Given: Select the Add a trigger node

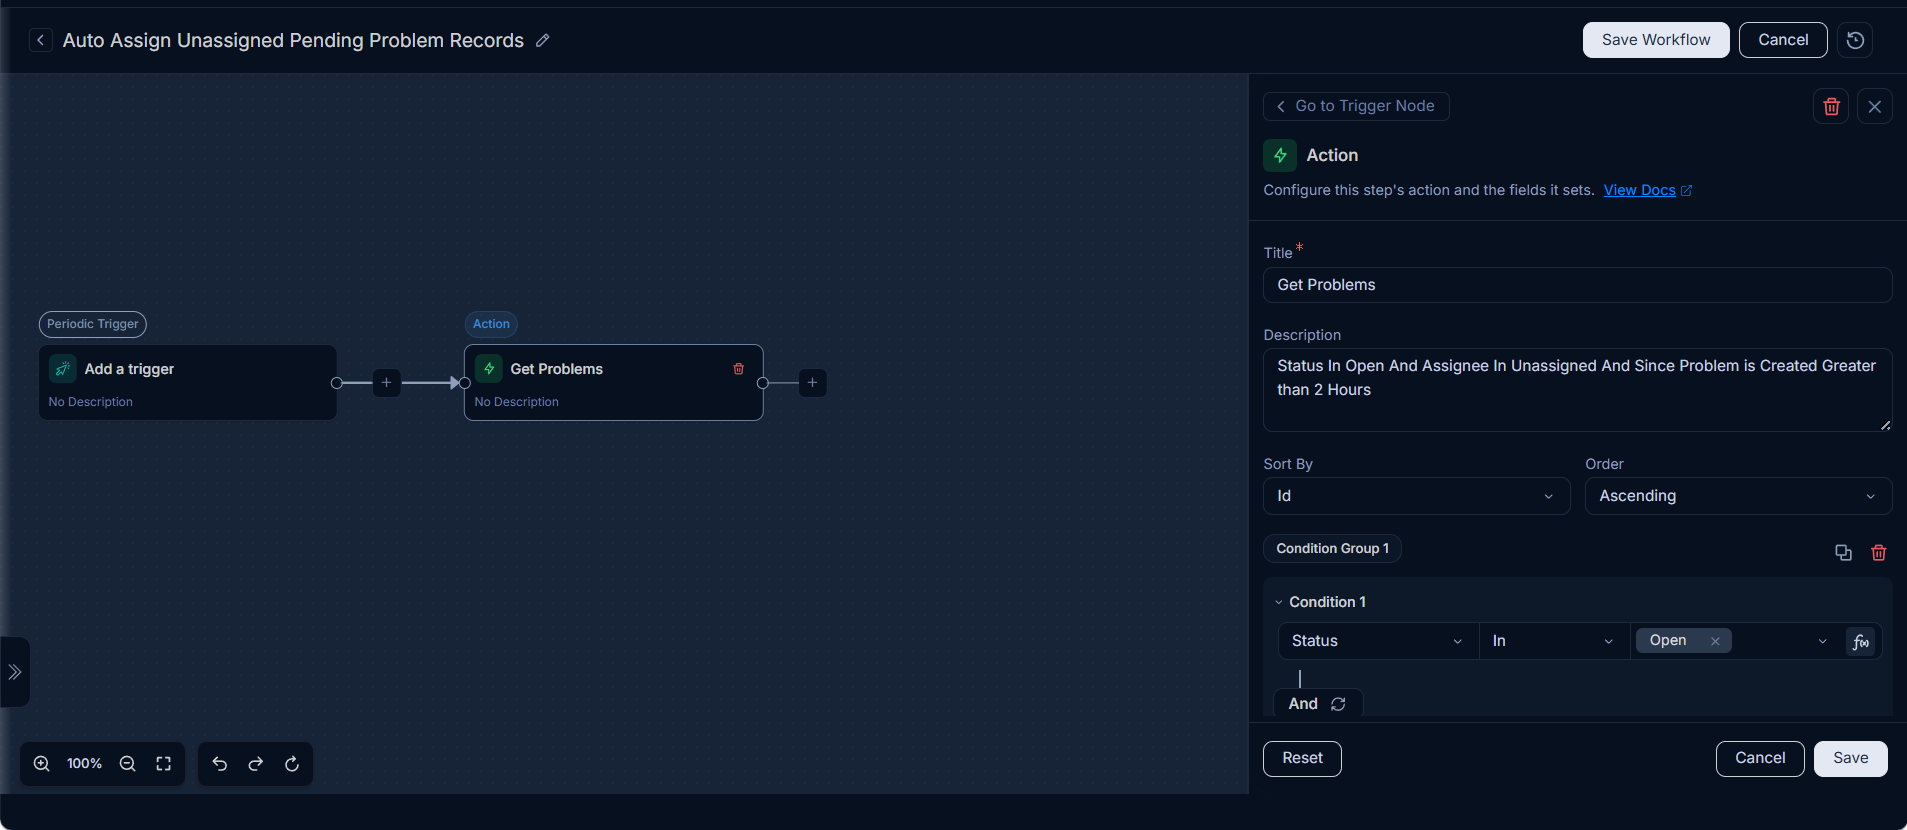Looking at the screenshot, I should coord(188,383).
